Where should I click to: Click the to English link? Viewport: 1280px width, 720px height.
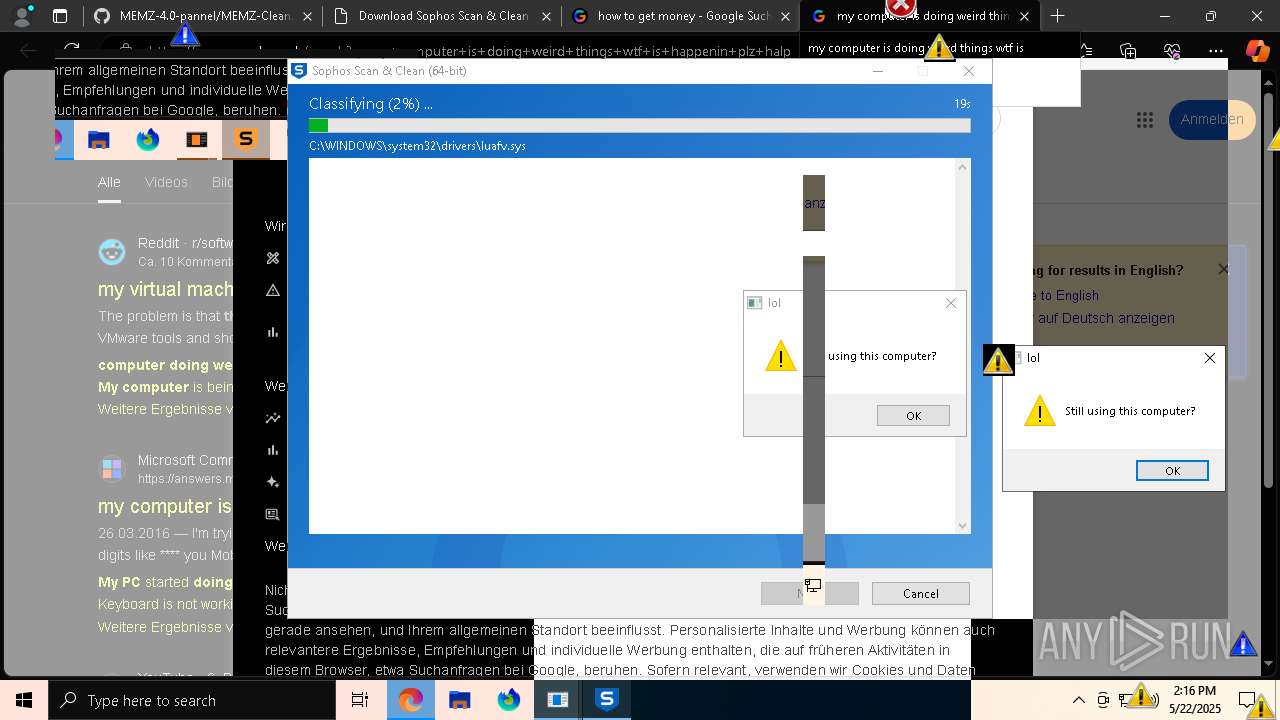pos(1068,295)
